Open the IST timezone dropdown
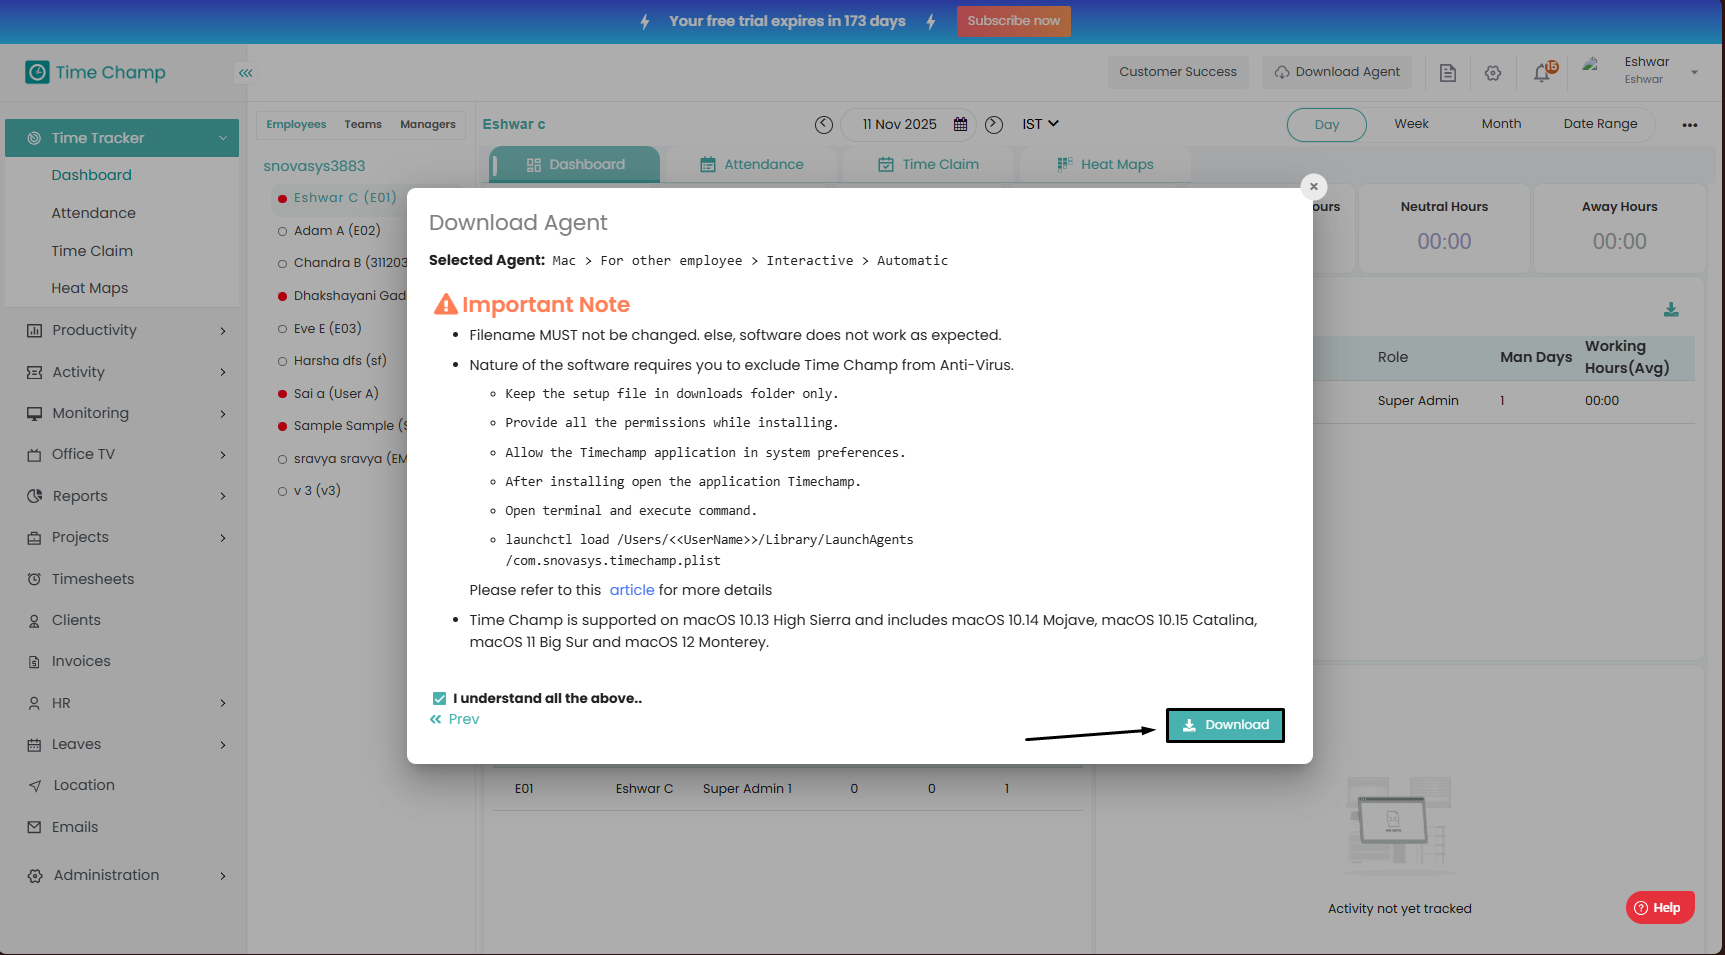The image size is (1725, 955). 1040,124
